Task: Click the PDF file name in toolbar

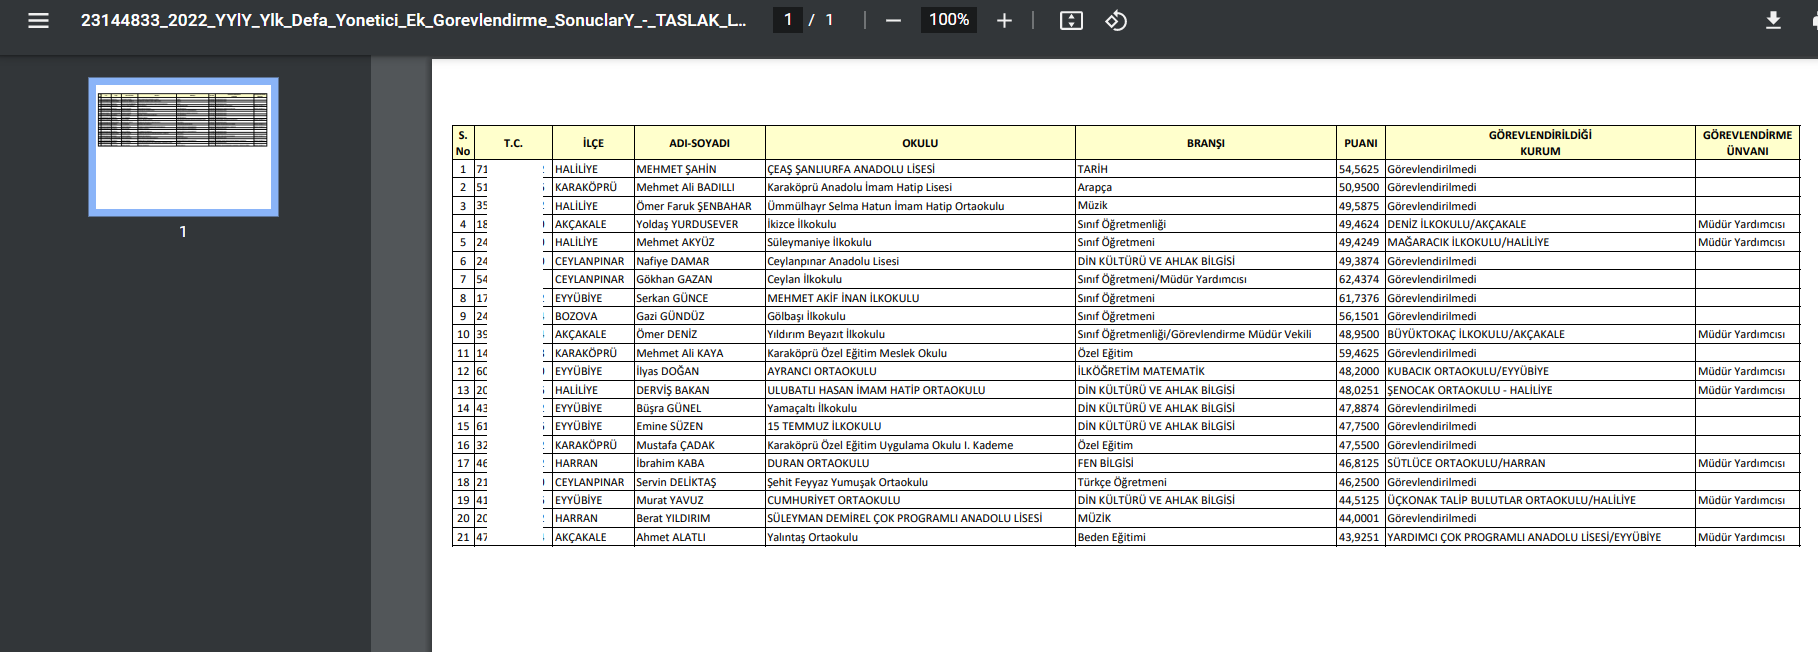Action: click(x=413, y=20)
